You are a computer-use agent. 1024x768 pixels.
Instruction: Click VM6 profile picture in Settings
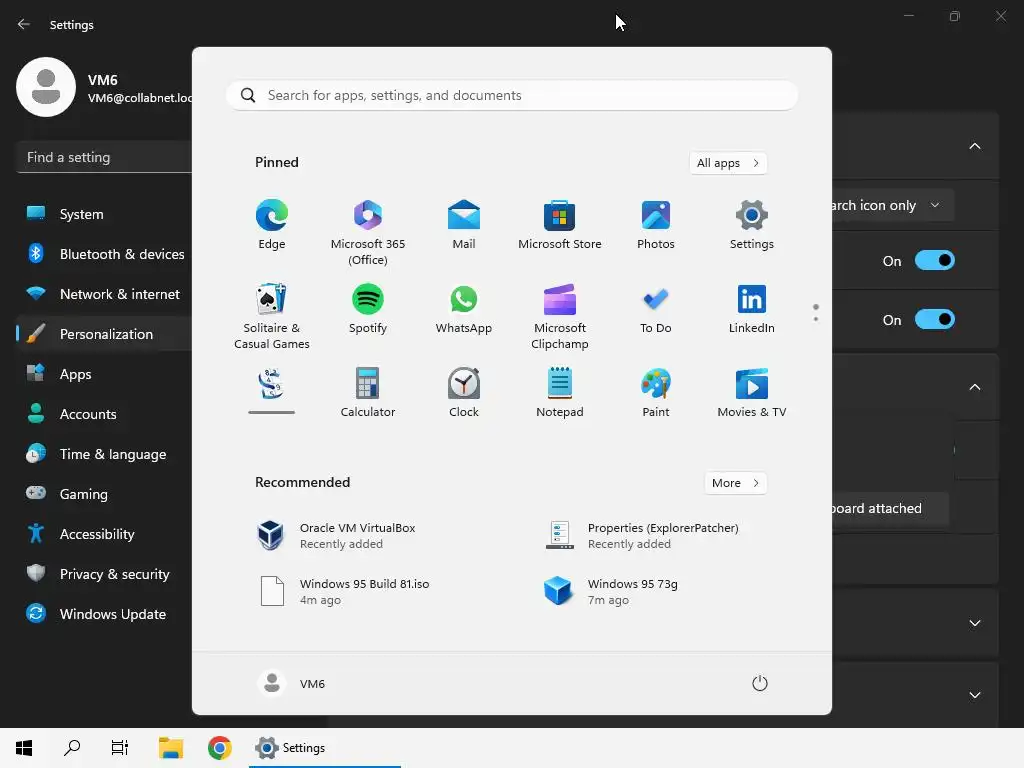[x=46, y=87]
